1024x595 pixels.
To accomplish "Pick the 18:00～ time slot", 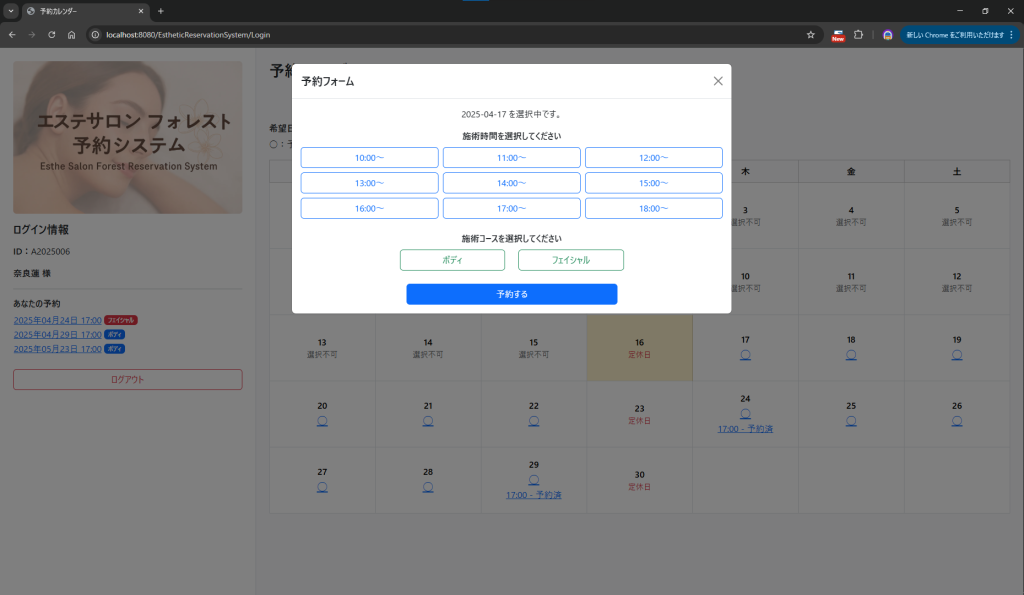I will click(x=653, y=208).
